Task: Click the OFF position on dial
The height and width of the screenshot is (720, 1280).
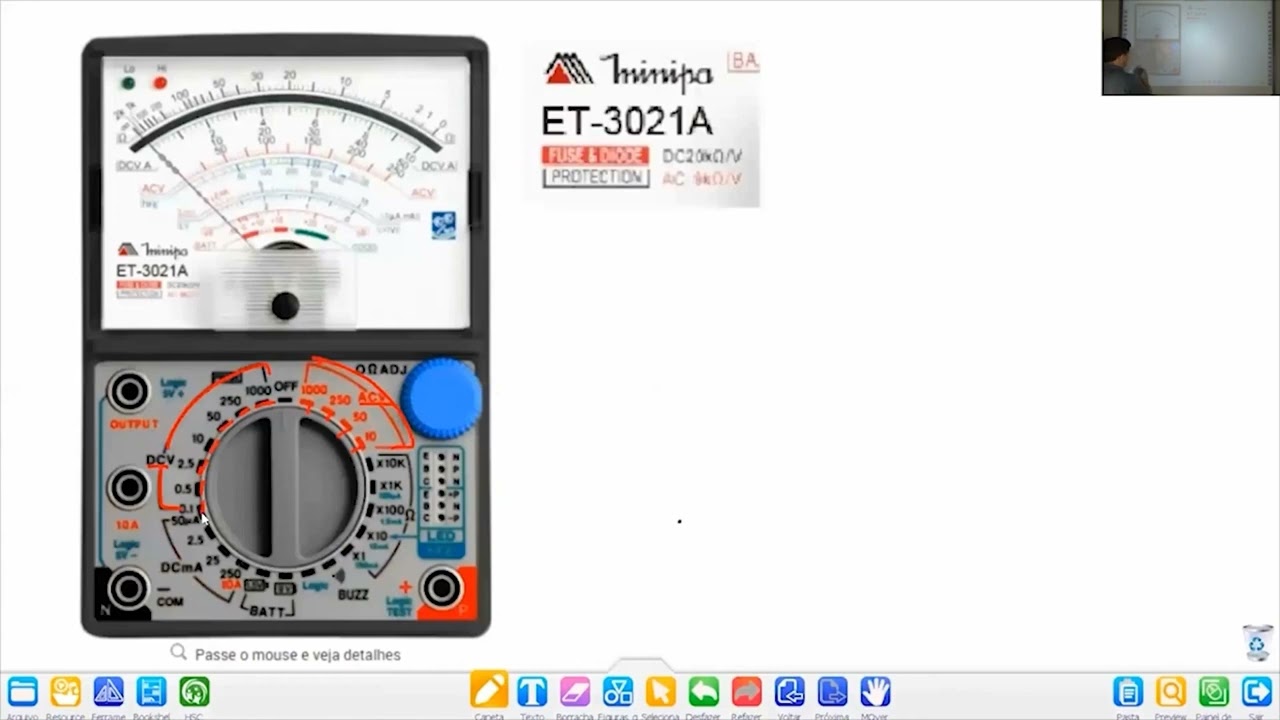Action: (286, 386)
